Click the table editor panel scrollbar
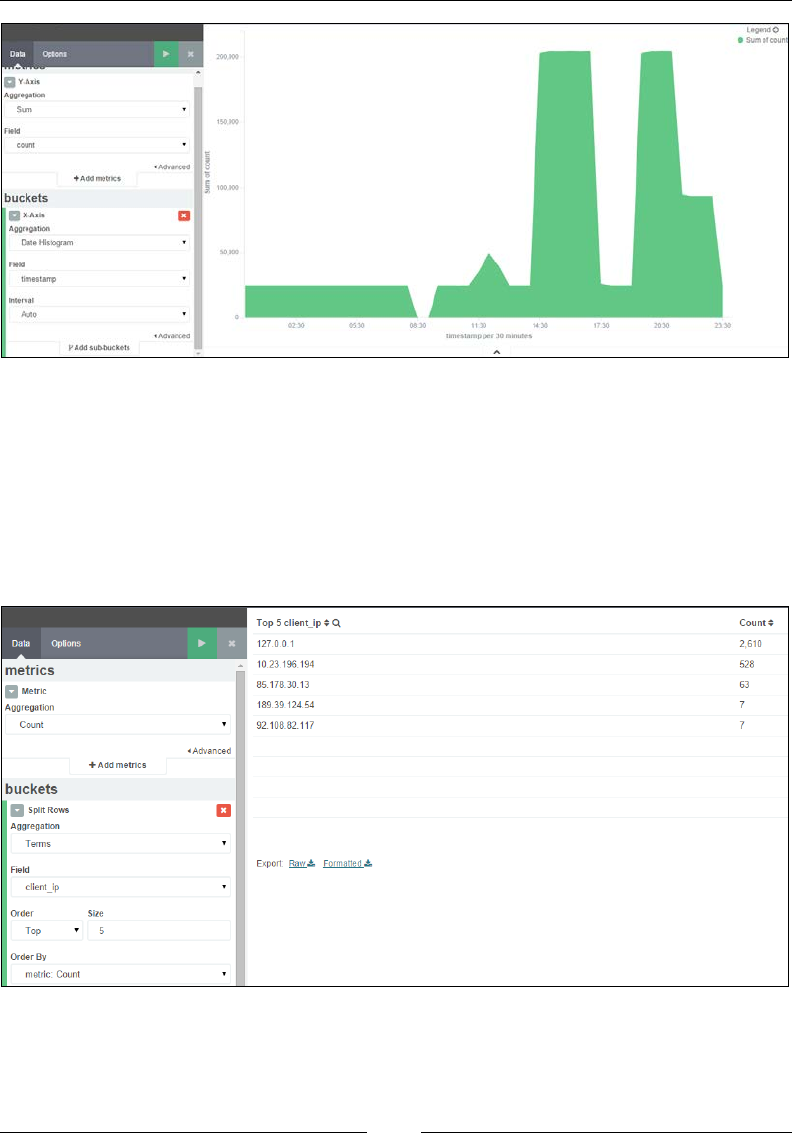The width and height of the screenshot is (792, 1142). coord(240,827)
